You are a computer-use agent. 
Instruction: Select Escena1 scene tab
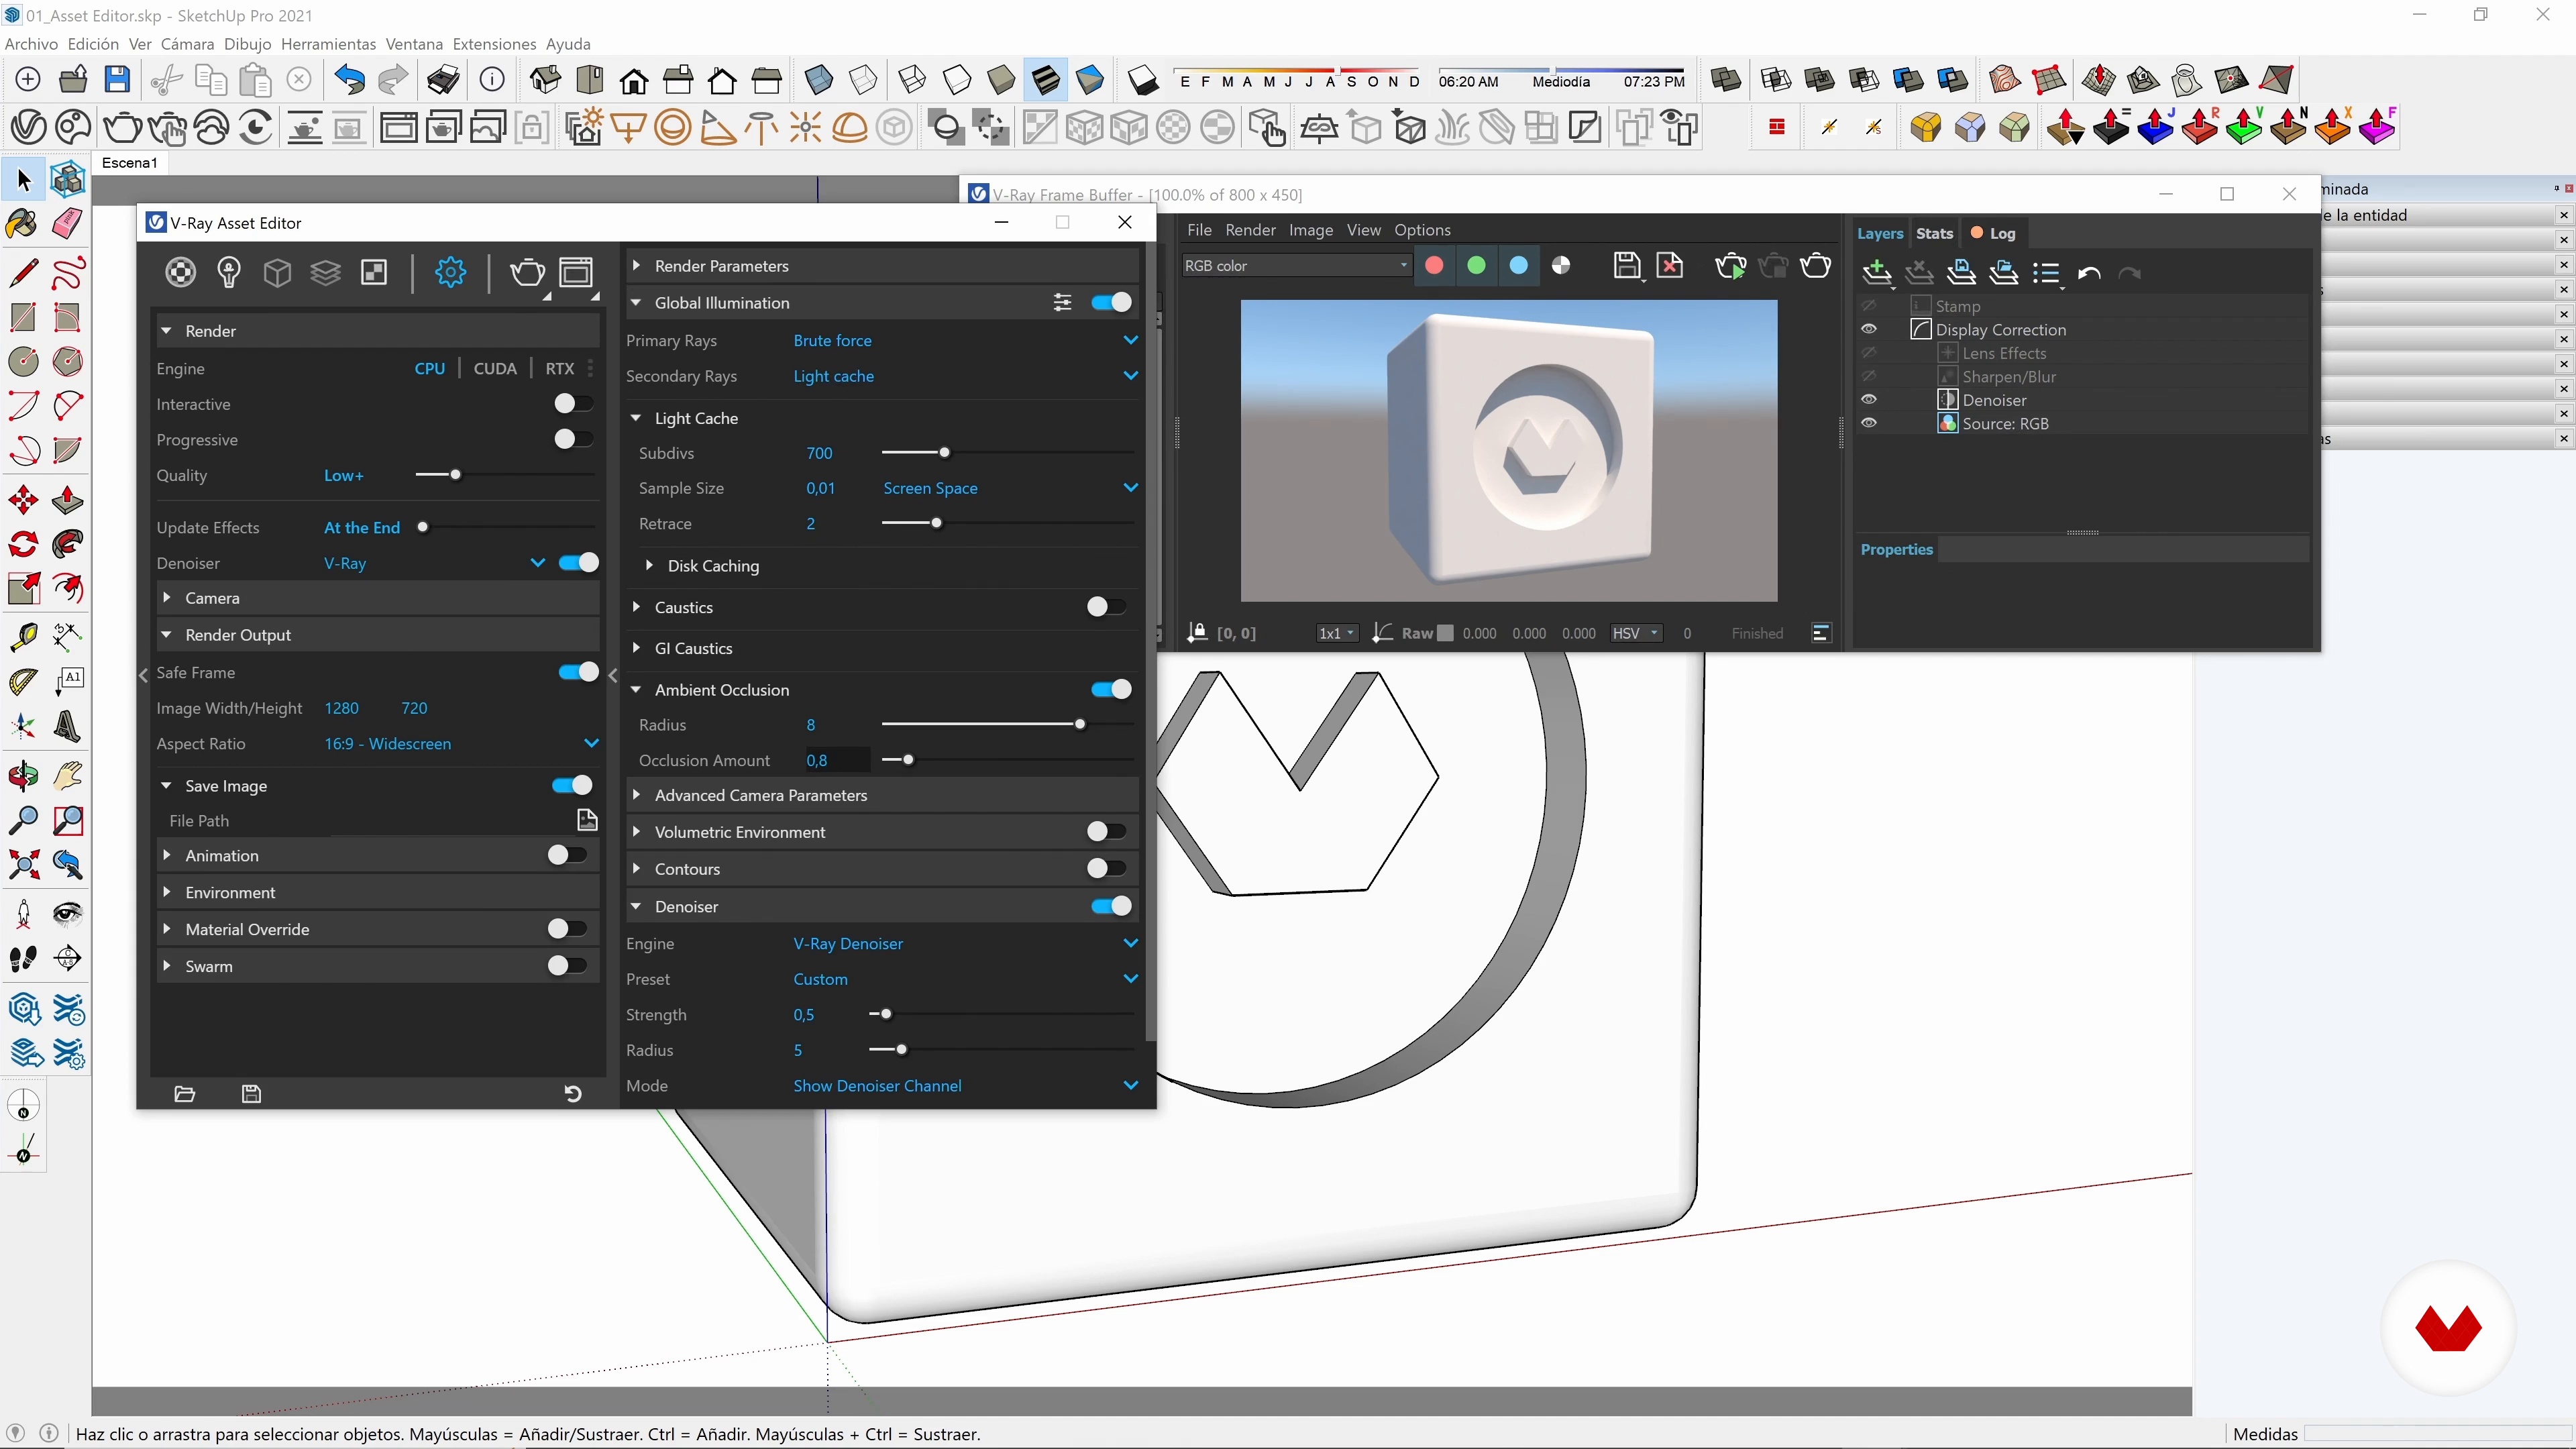pos(130,163)
